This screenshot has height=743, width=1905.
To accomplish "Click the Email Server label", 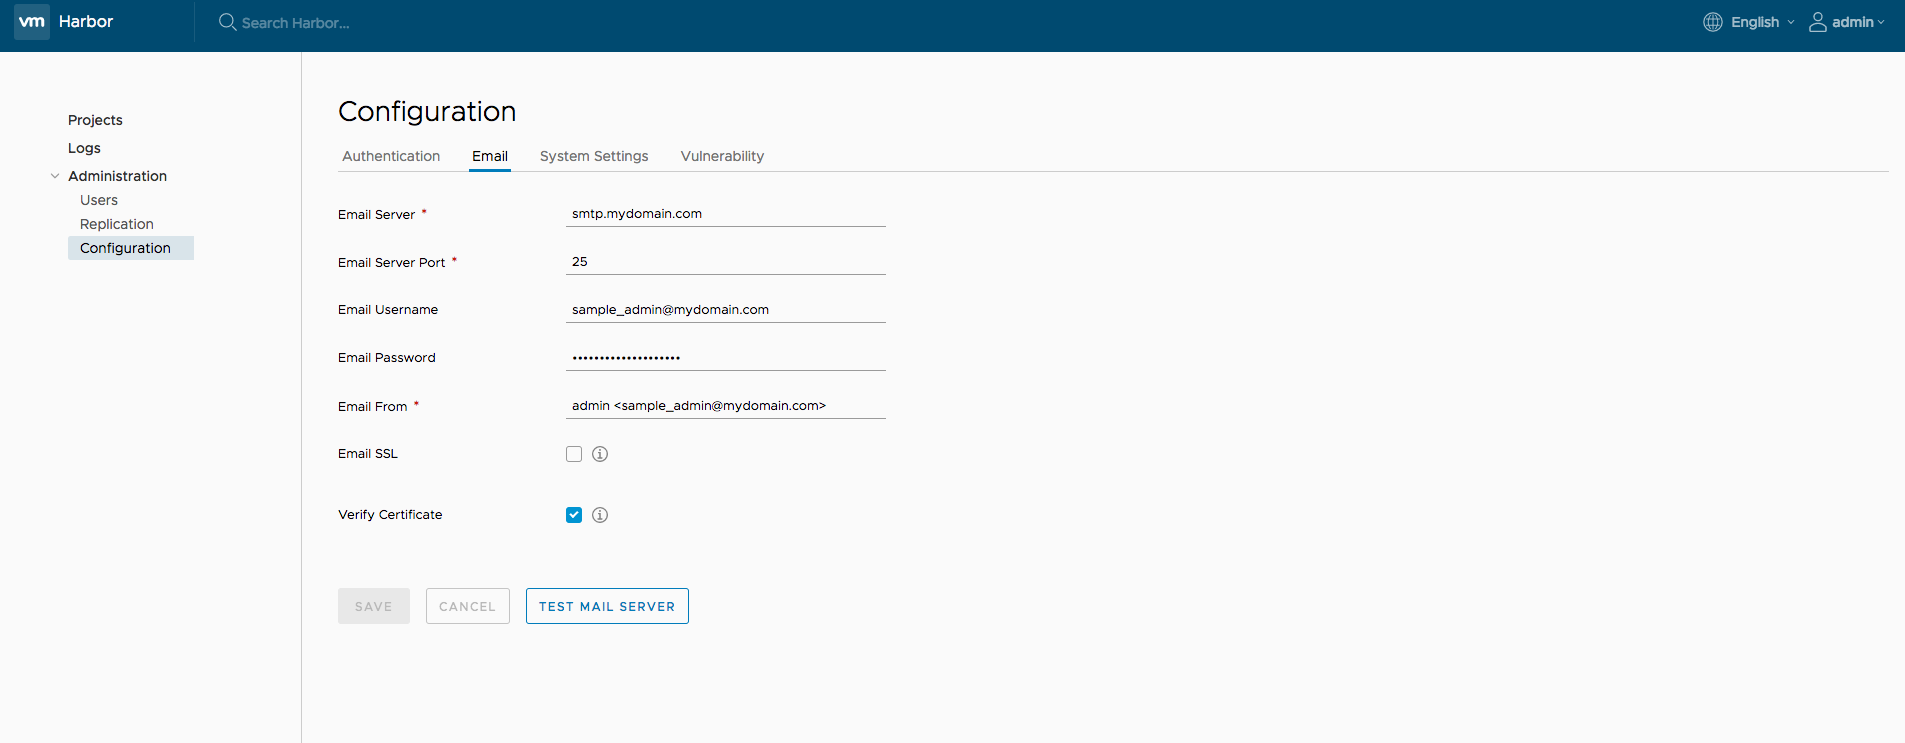I will [x=377, y=215].
